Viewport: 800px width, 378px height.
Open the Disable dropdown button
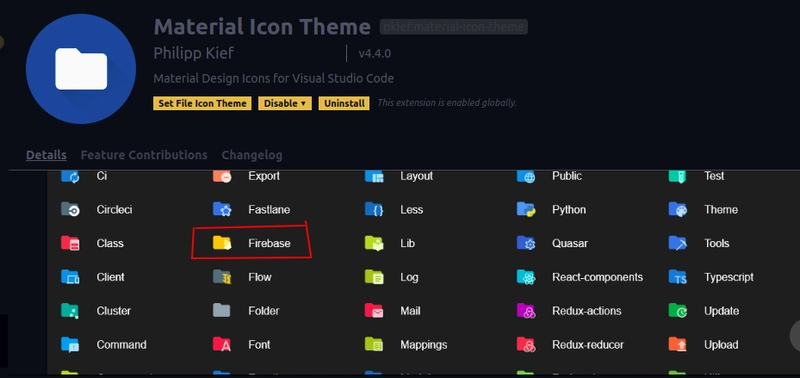click(285, 103)
